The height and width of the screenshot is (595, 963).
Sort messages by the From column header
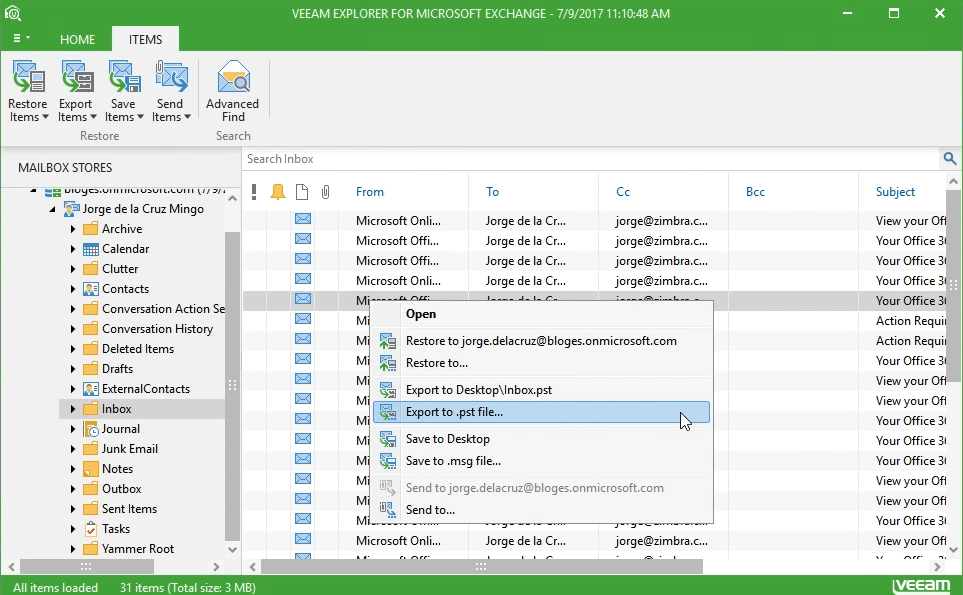[370, 192]
